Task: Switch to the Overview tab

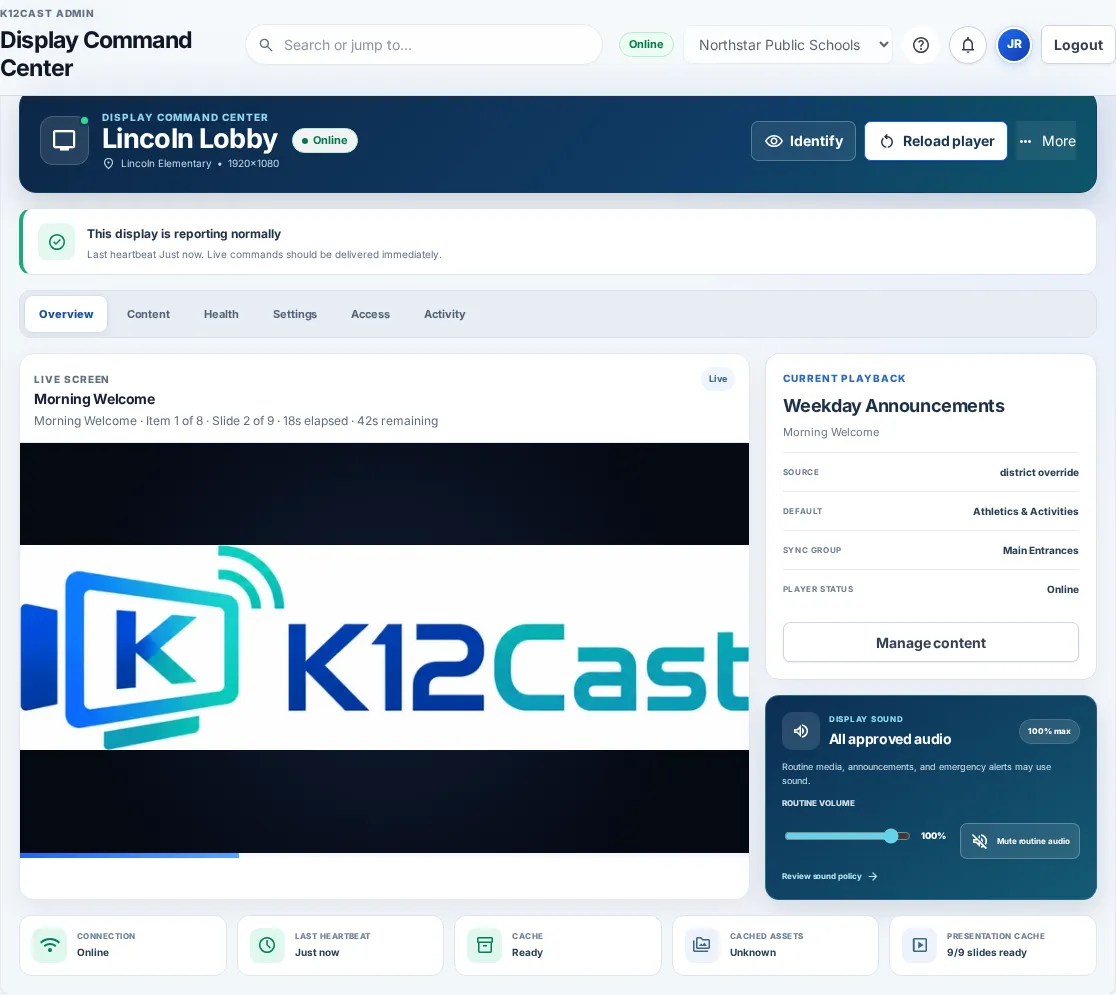Action: coord(66,314)
